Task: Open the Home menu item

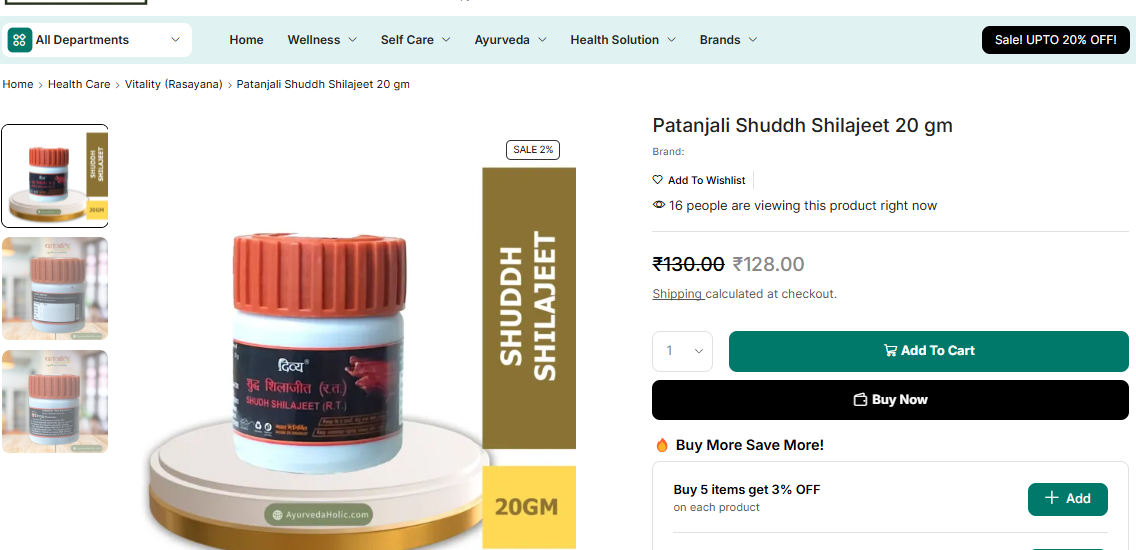Action: click(x=246, y=40)
